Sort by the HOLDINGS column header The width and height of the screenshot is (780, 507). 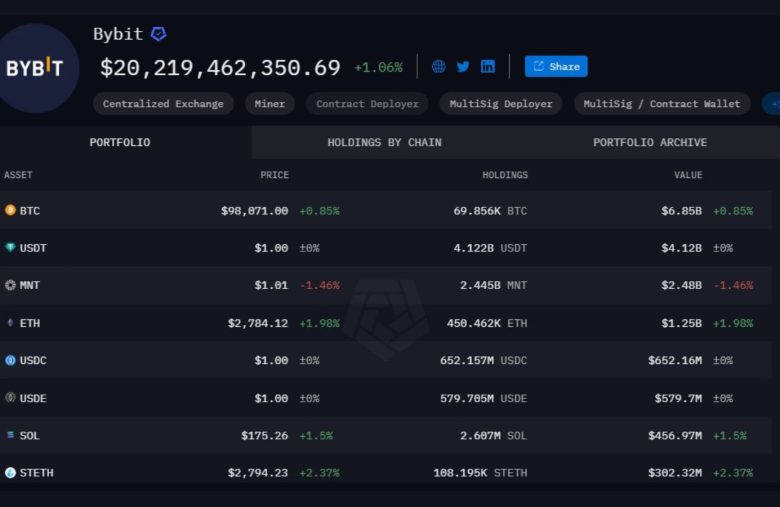pos(505,175)
